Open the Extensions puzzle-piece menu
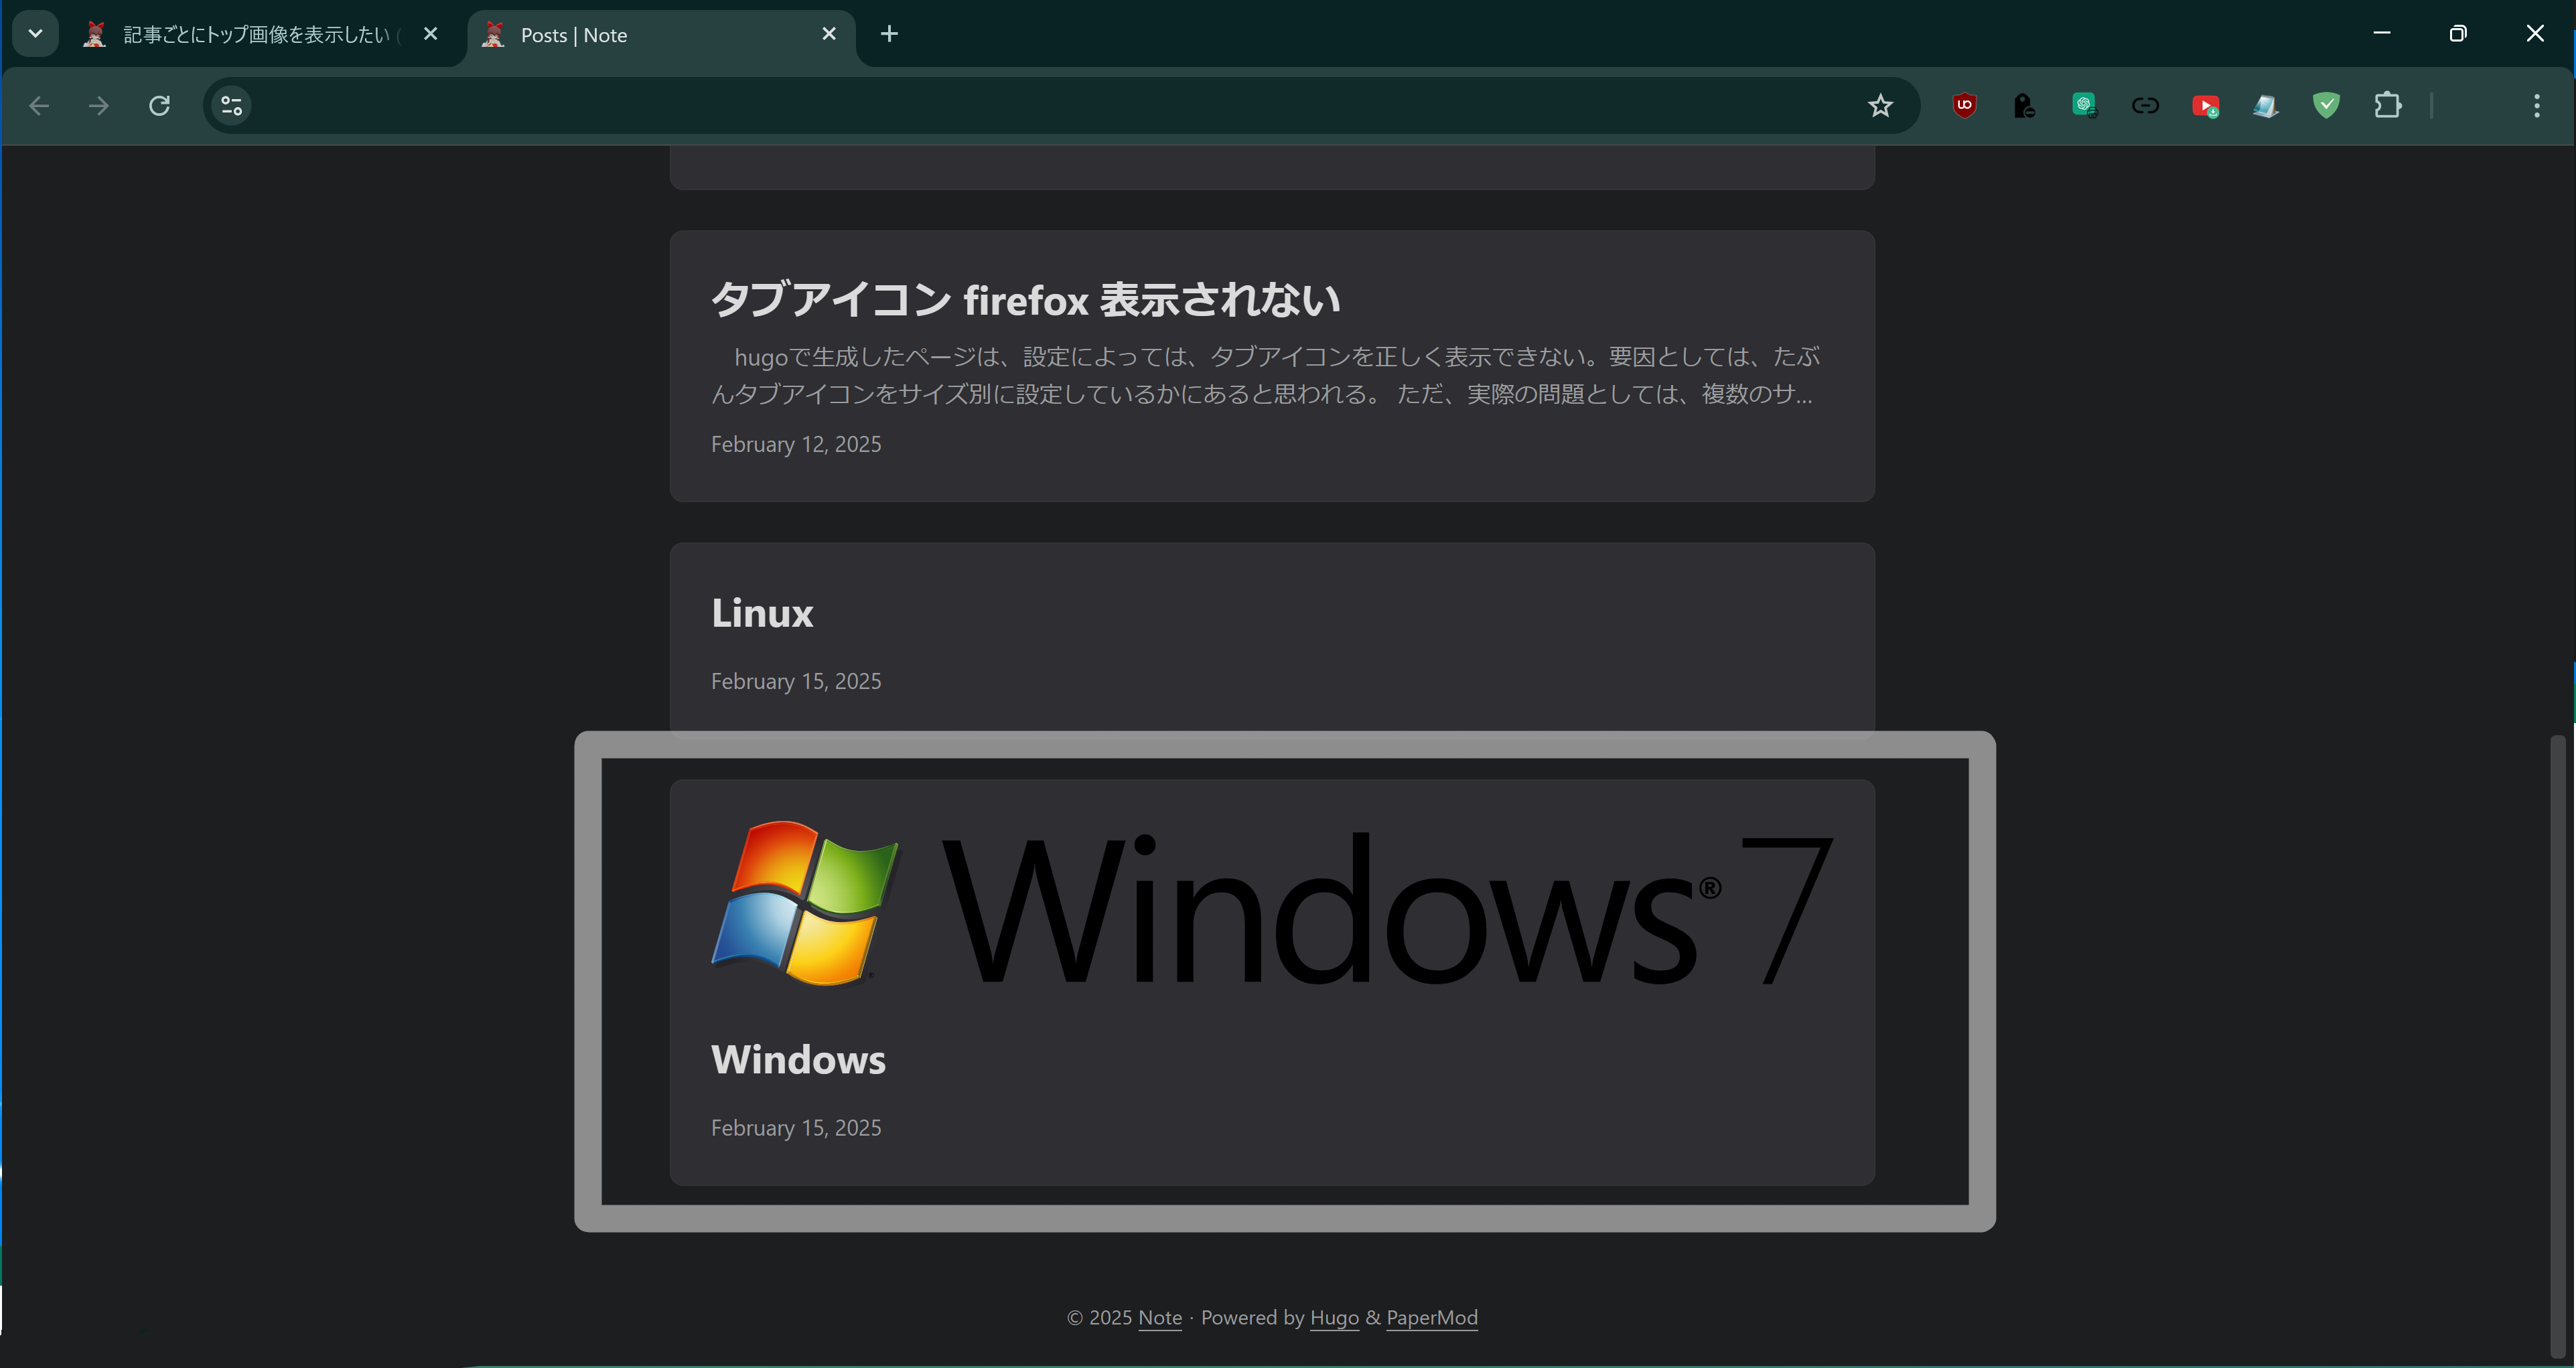Screen dimensions: 2576x1368 [2387, 105]
